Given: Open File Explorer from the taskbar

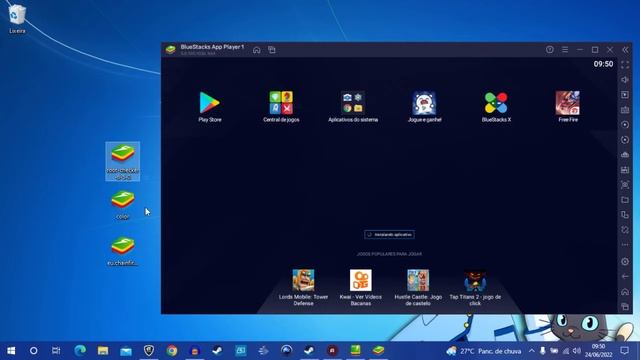Looking at the screenshot, I should (x=103, y=351).
